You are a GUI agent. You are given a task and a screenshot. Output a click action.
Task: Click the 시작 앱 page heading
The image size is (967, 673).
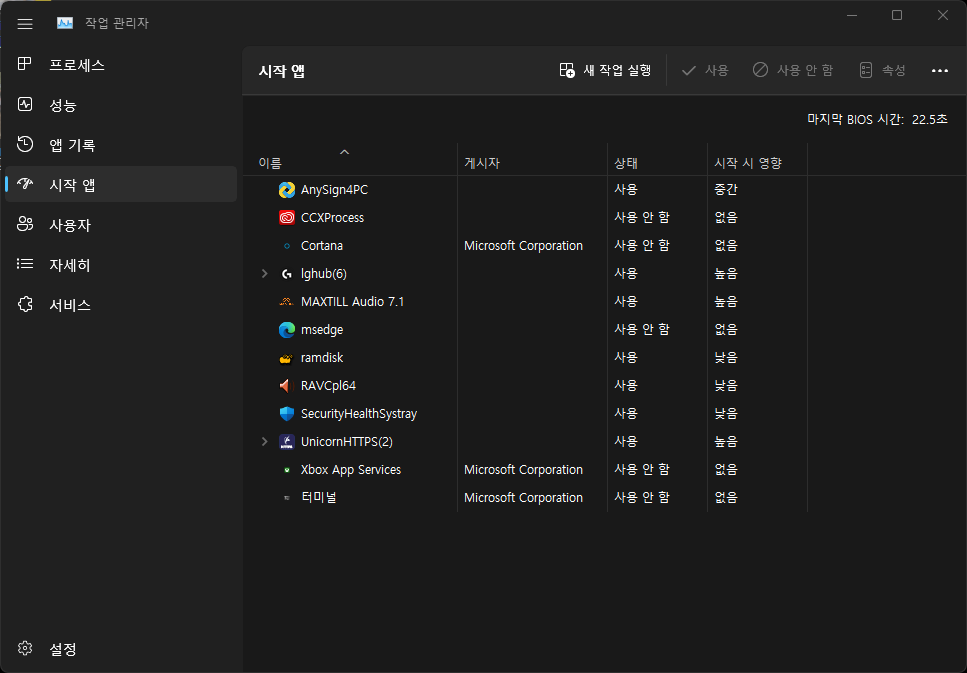tap(282, 71)
